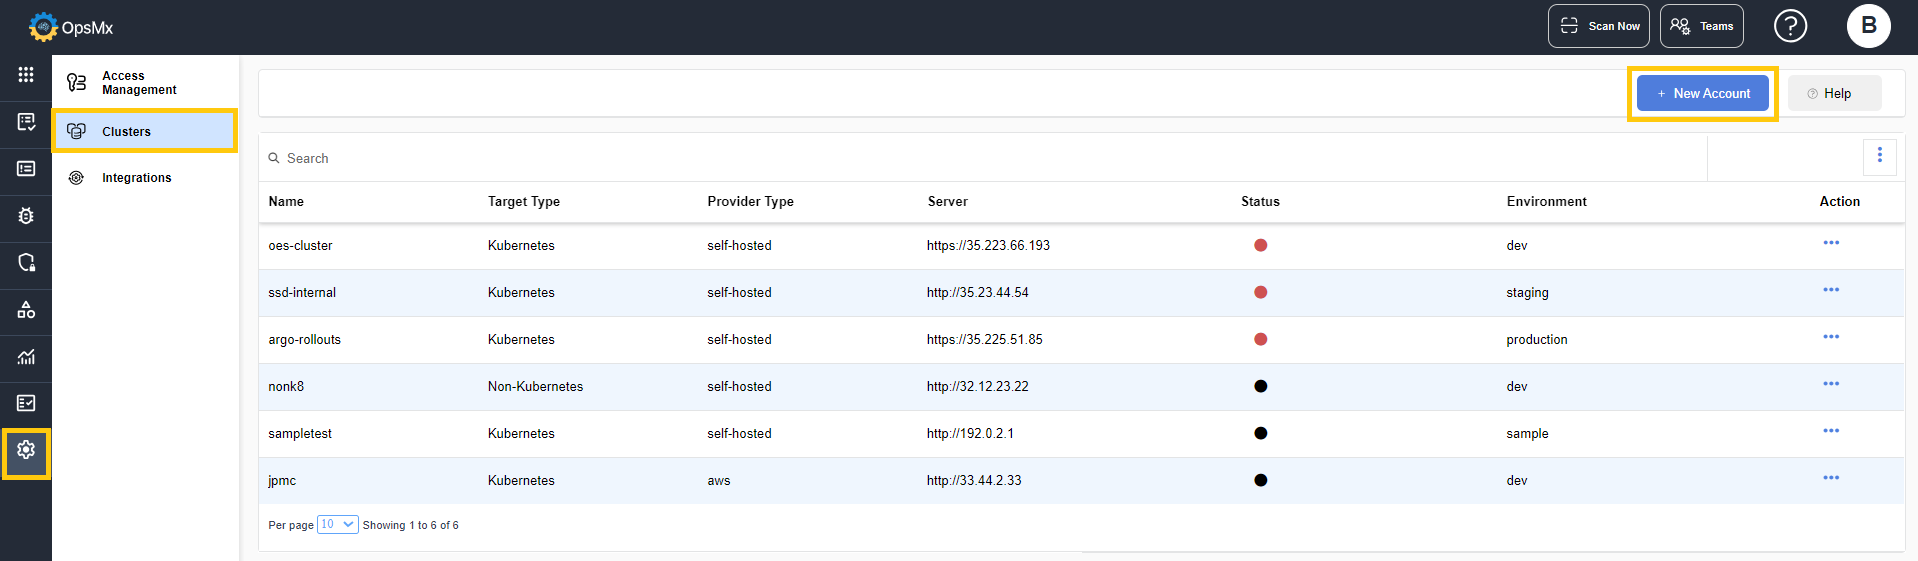
Task: Click the New Account button
Action: pyautogui.click(x=1702, y=94)
